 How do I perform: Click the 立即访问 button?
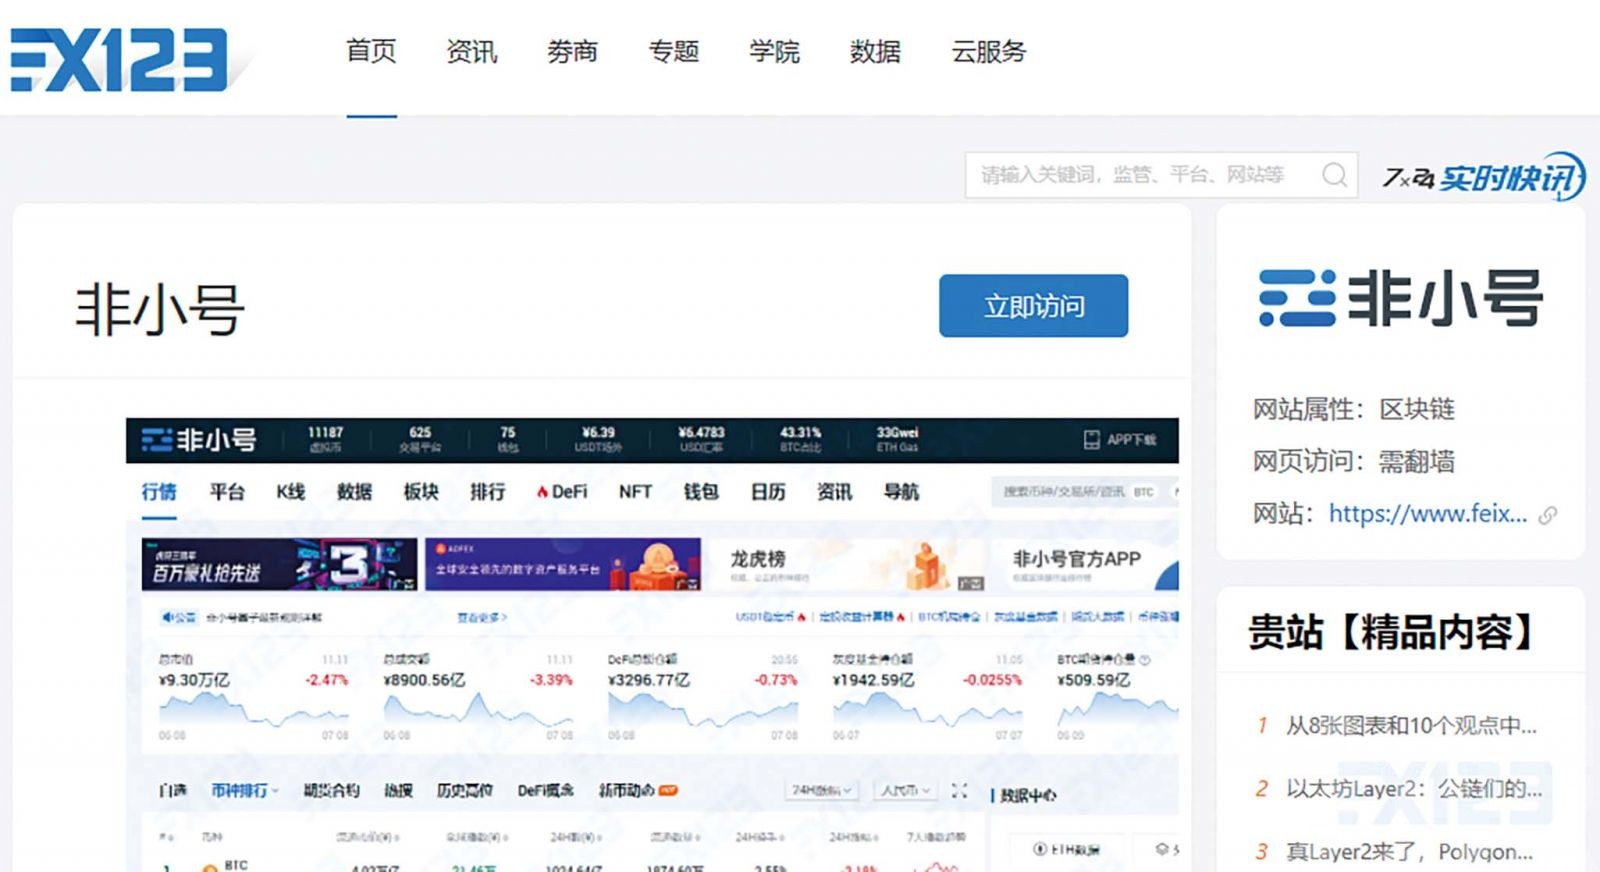point(1033,306)
